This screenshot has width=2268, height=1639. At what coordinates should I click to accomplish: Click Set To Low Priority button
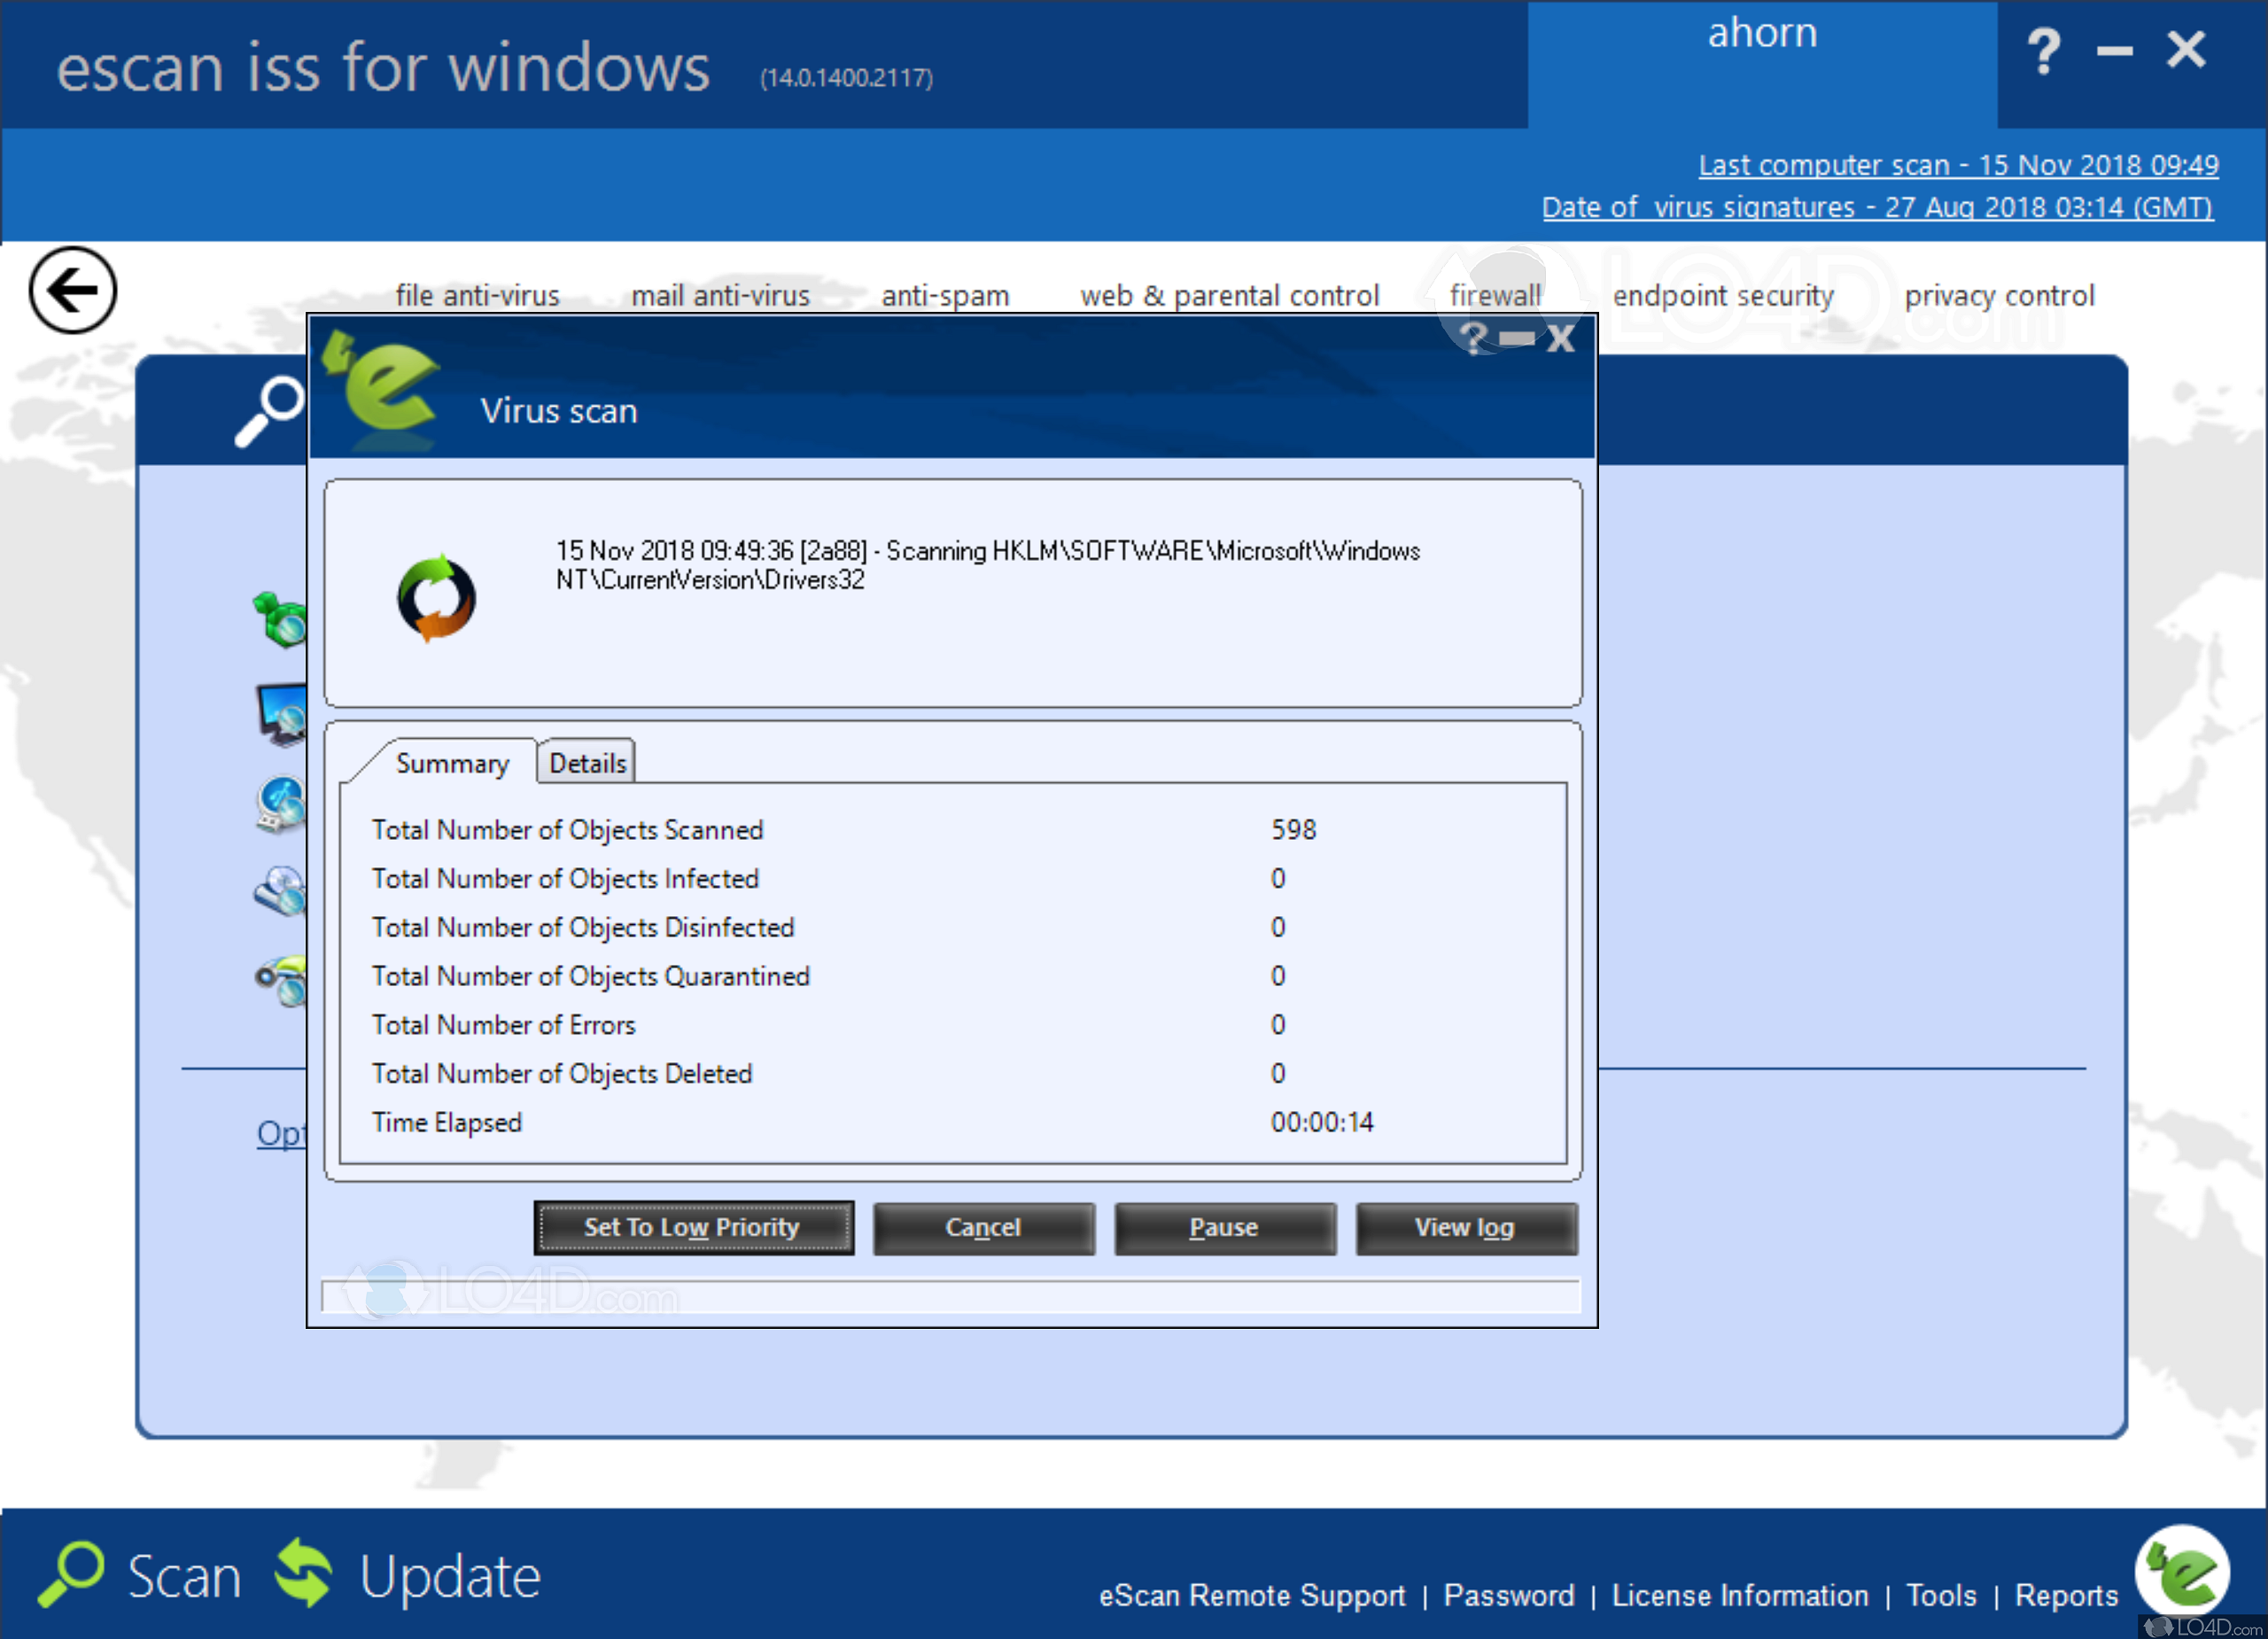[x=694, y=1227]
